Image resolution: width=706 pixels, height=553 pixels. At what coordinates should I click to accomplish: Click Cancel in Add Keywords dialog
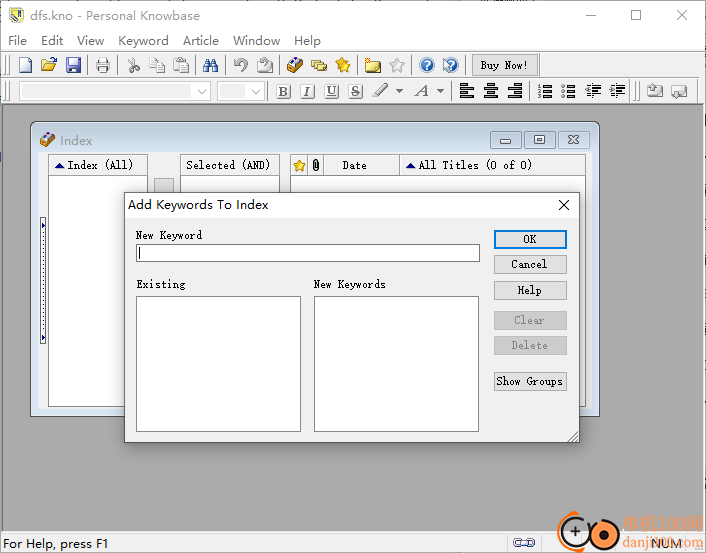tap(530, 264)
